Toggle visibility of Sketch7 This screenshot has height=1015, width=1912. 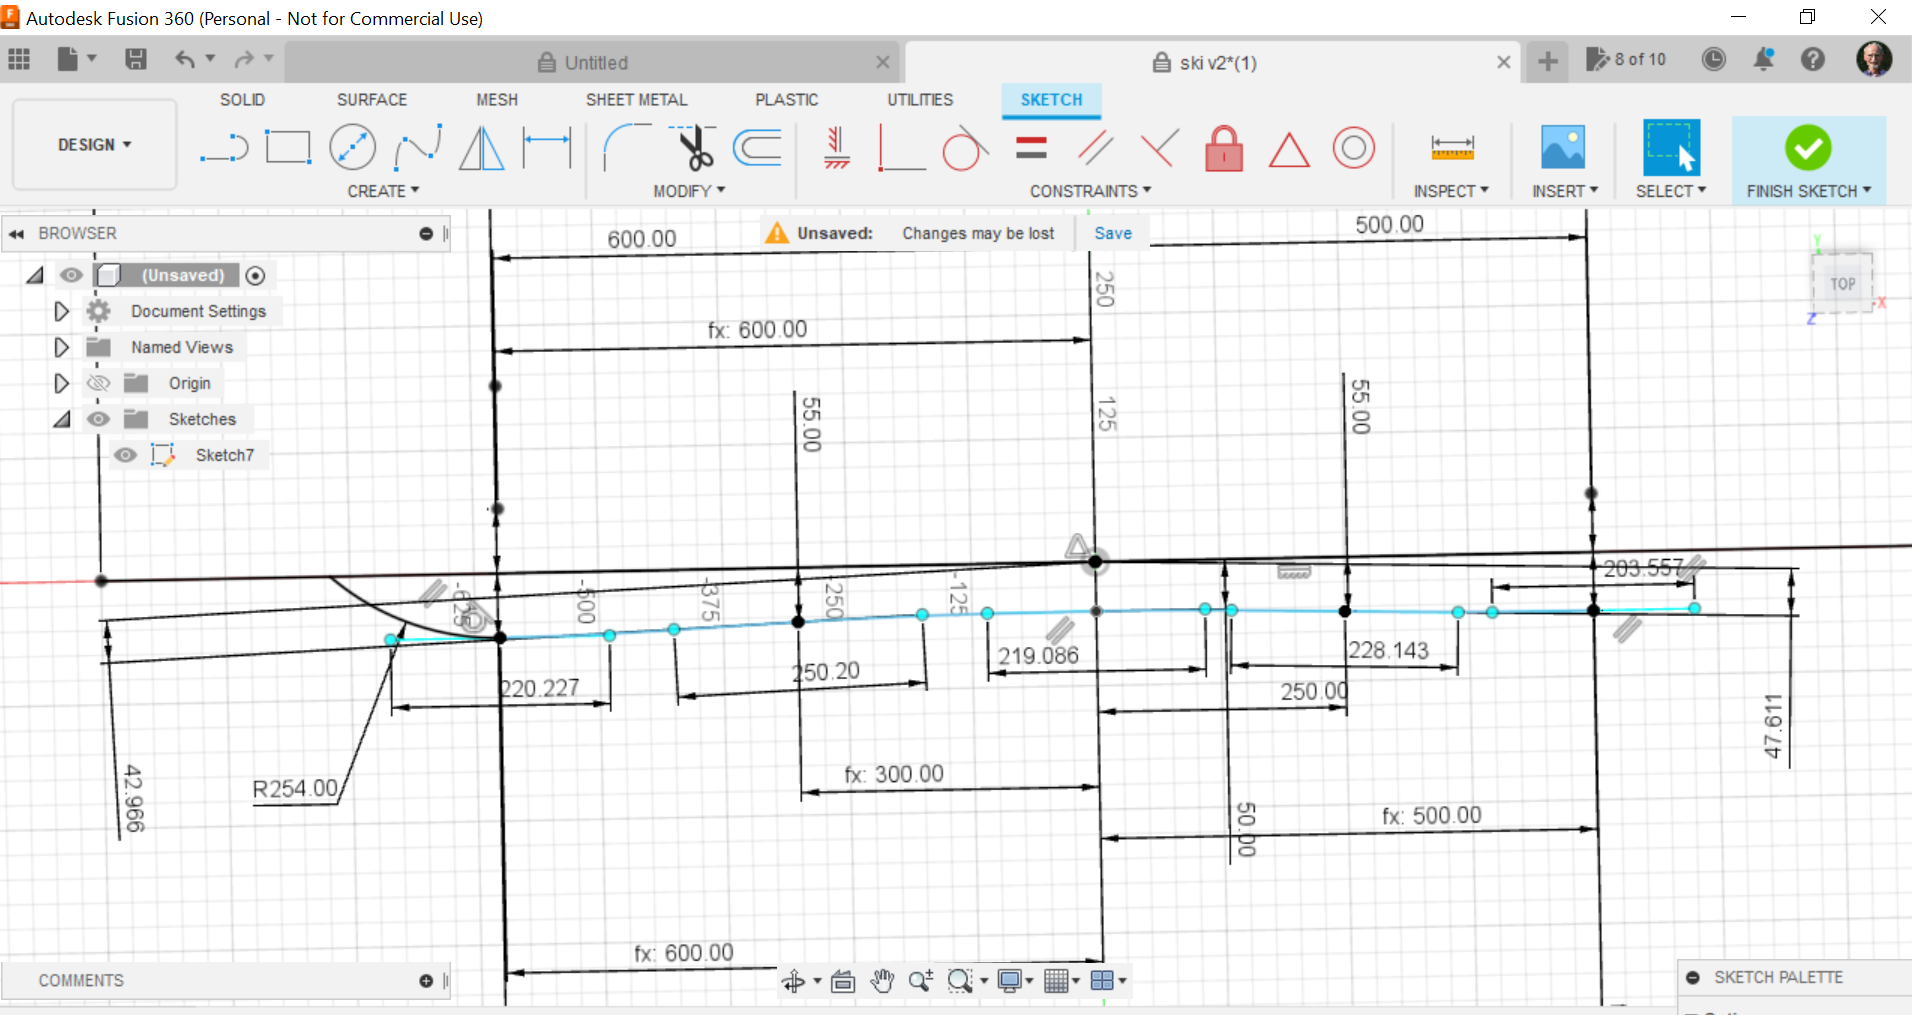click(125, 456)
